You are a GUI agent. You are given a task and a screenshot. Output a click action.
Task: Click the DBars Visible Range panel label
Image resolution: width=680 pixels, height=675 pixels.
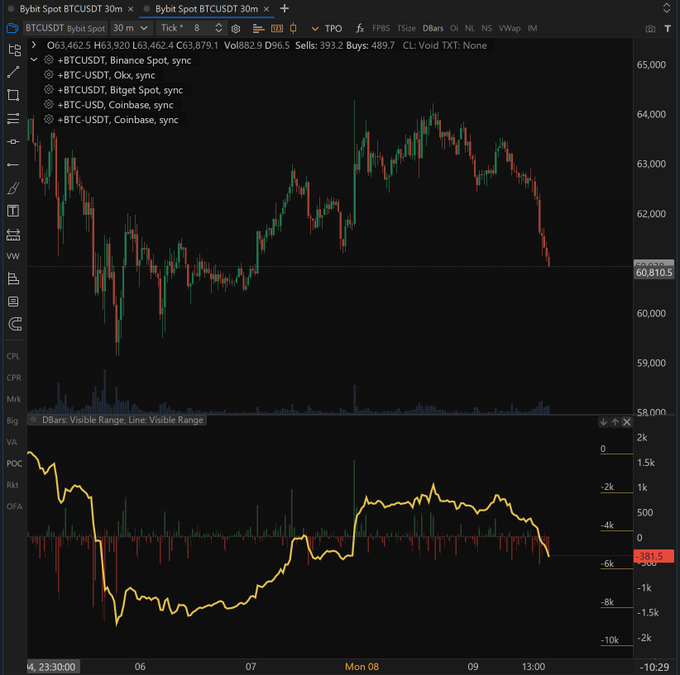[122, 420]
